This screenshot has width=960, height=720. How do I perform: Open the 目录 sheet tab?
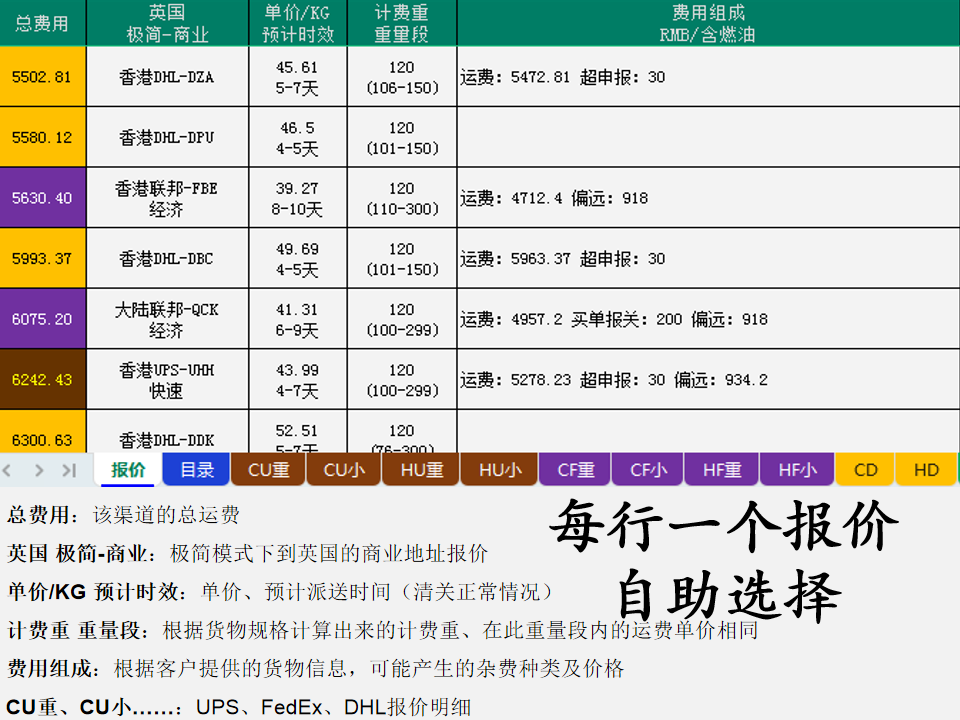(x=197, y=470)
